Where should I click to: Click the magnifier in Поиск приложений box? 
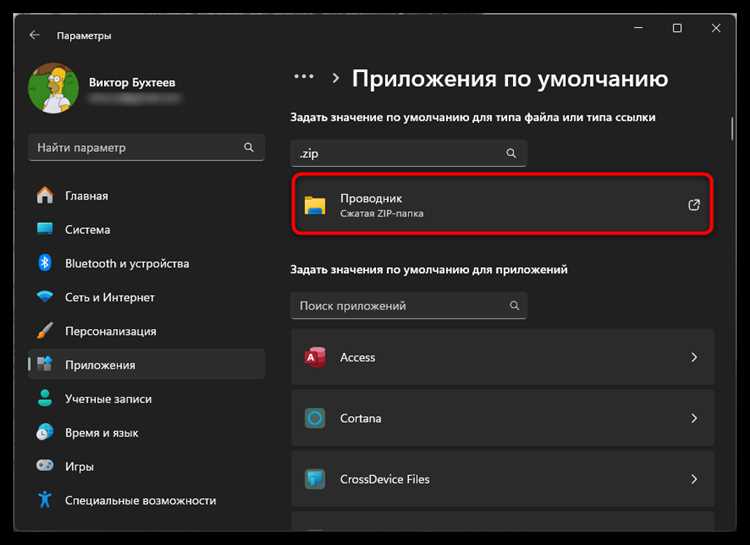tap(514, 305)
